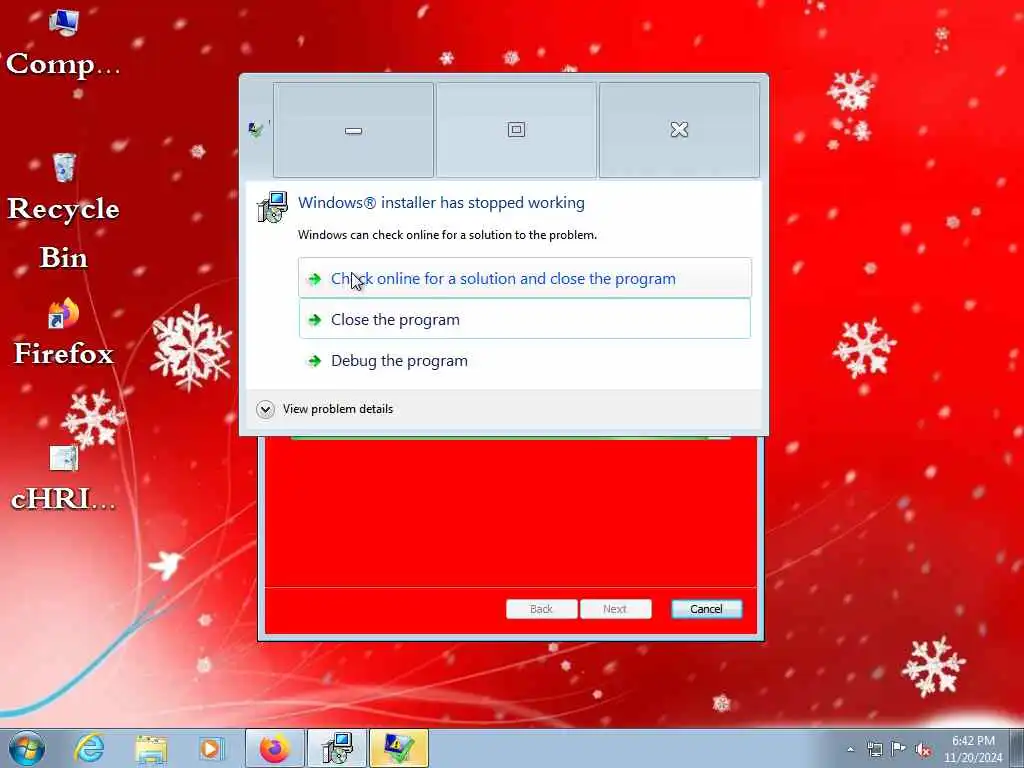Image resolution: width=1024 pixels, height=768 pixels.
Task: Expand View problem details
Action: point(325,409)
